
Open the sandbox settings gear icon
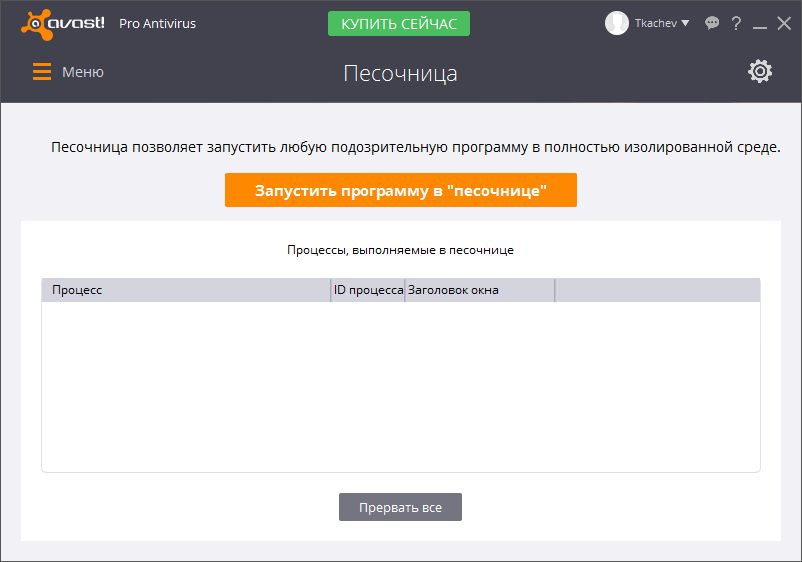pos(760,72)
